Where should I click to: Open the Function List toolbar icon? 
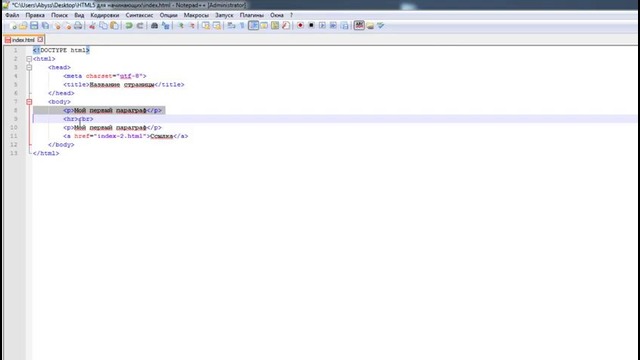pos(286,26)
